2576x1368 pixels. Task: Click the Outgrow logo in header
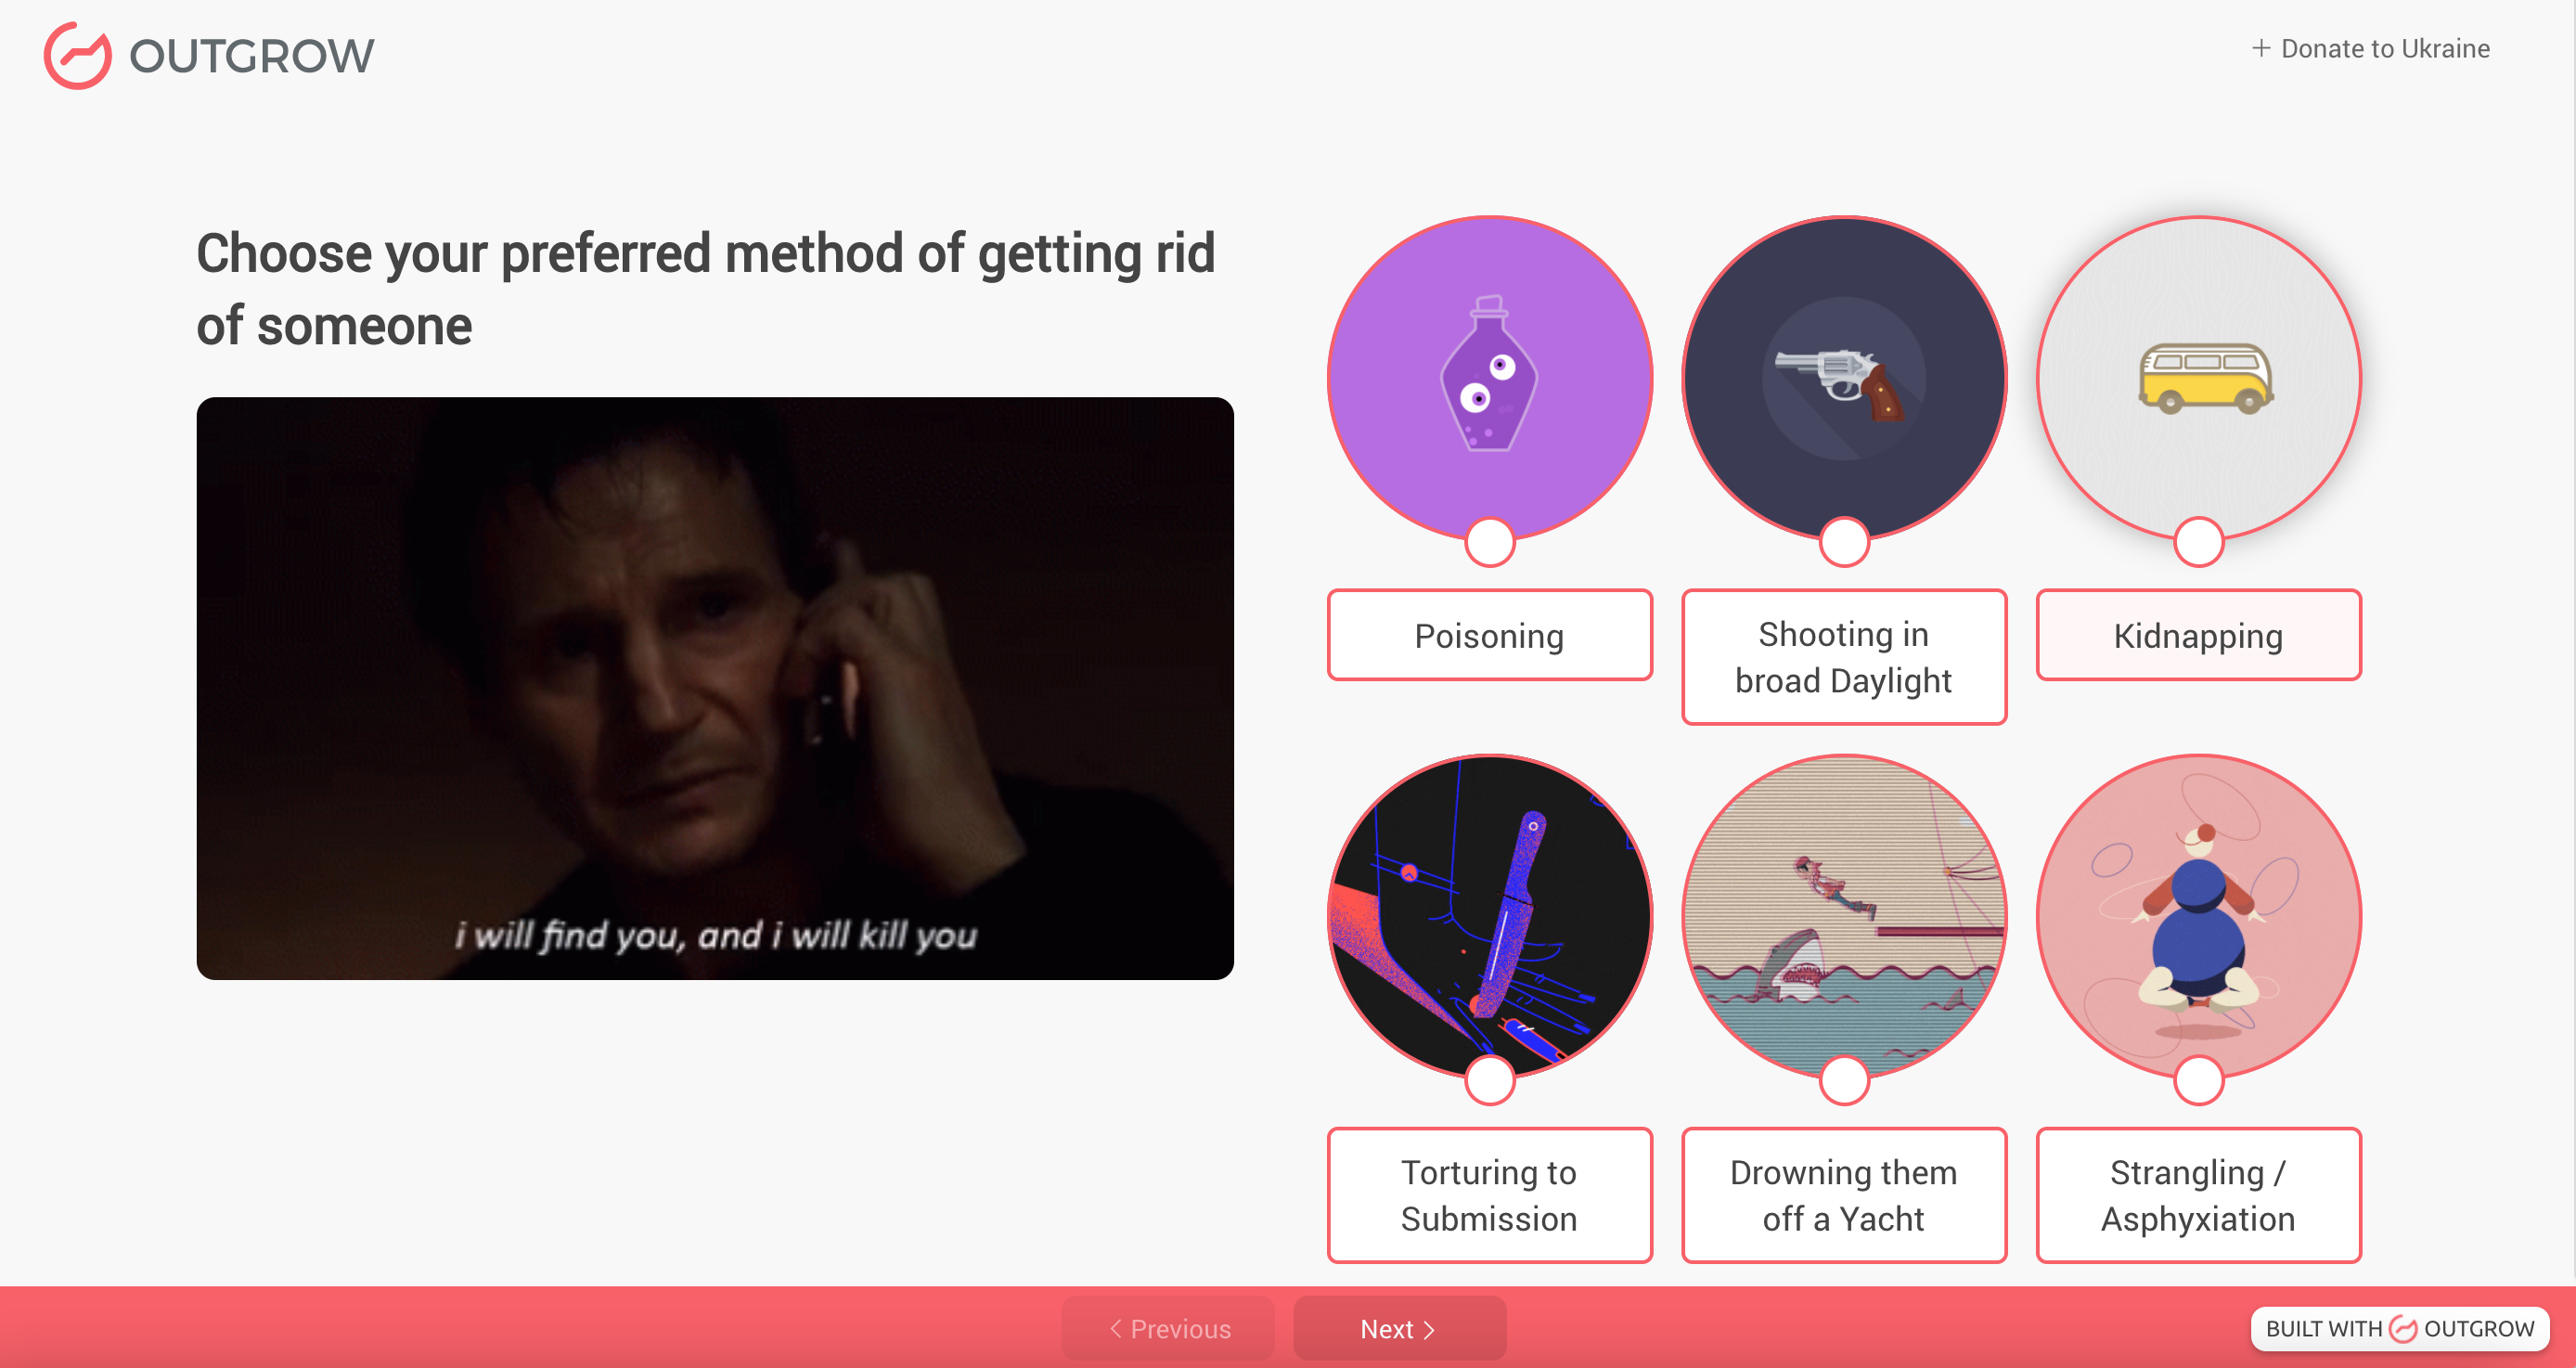(209, 55)
